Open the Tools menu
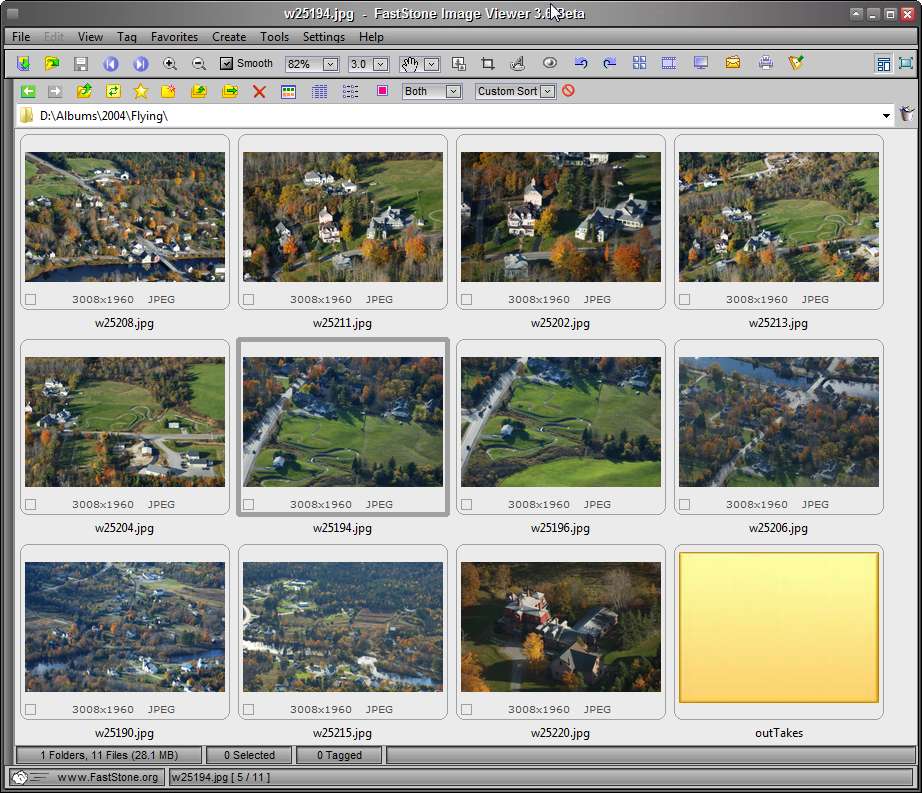Viewport: 922px width, 793px height. [274, 36]
